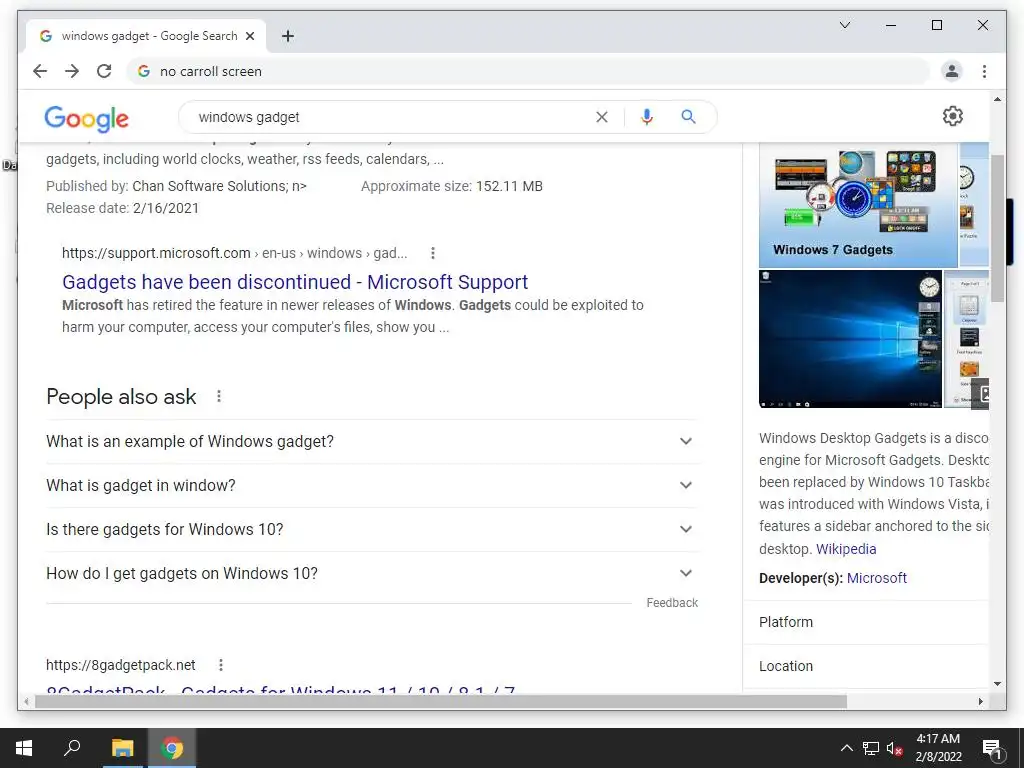Image resolution: width=1024 pixels, height=768 pixels.
Task: Open the 8GadgetPack search result title
Action: (281, 689)
